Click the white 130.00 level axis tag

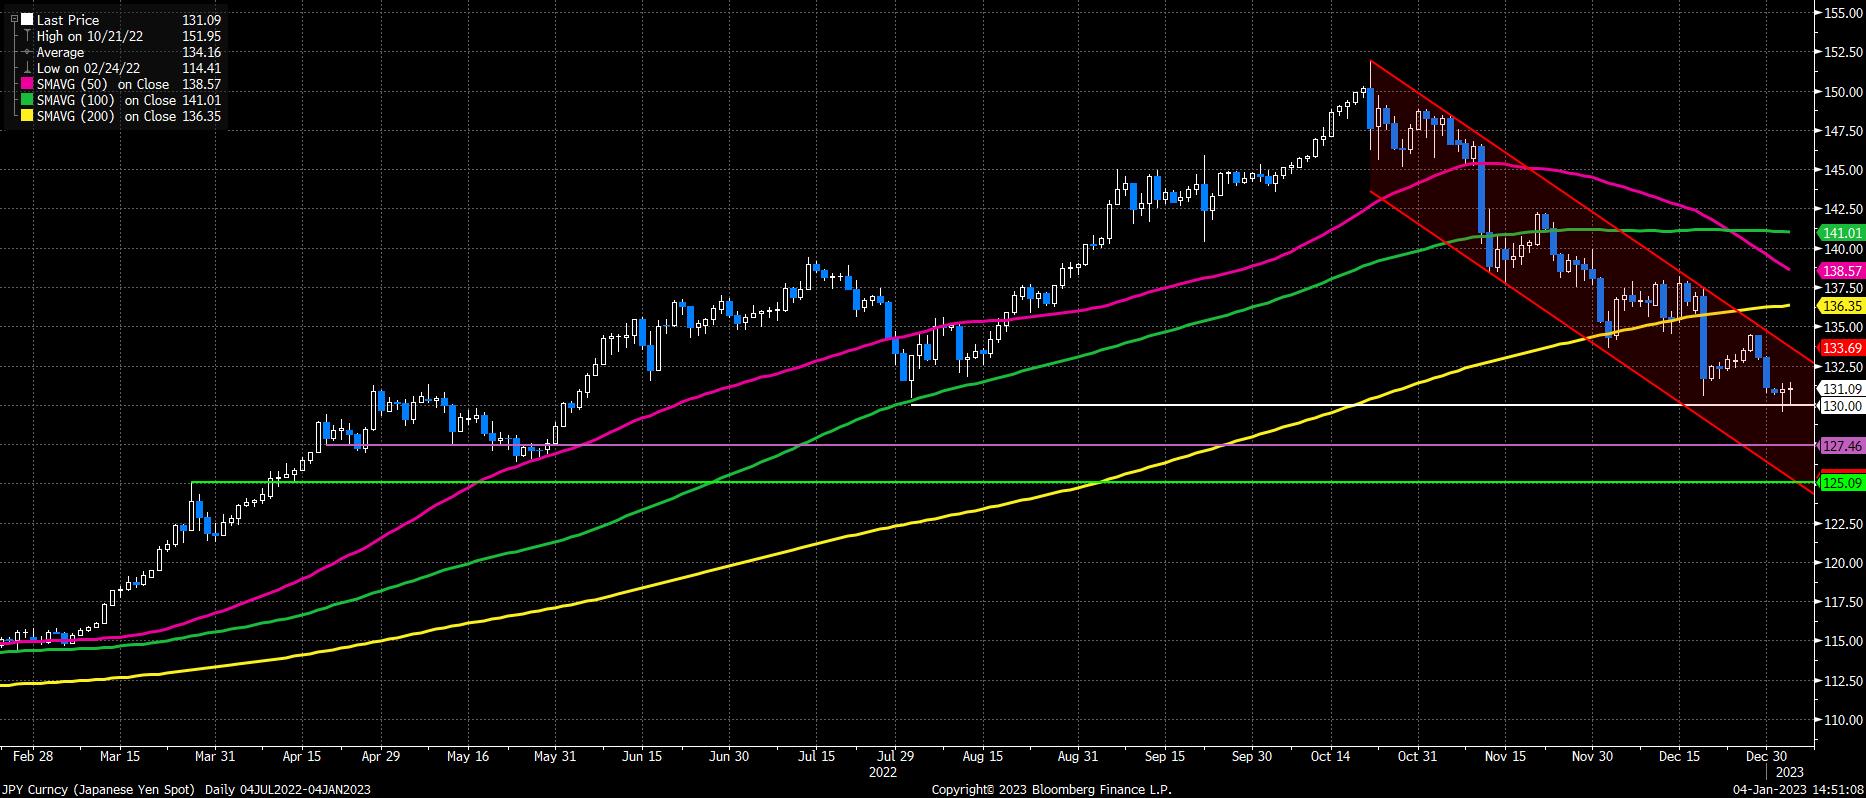1841,406
